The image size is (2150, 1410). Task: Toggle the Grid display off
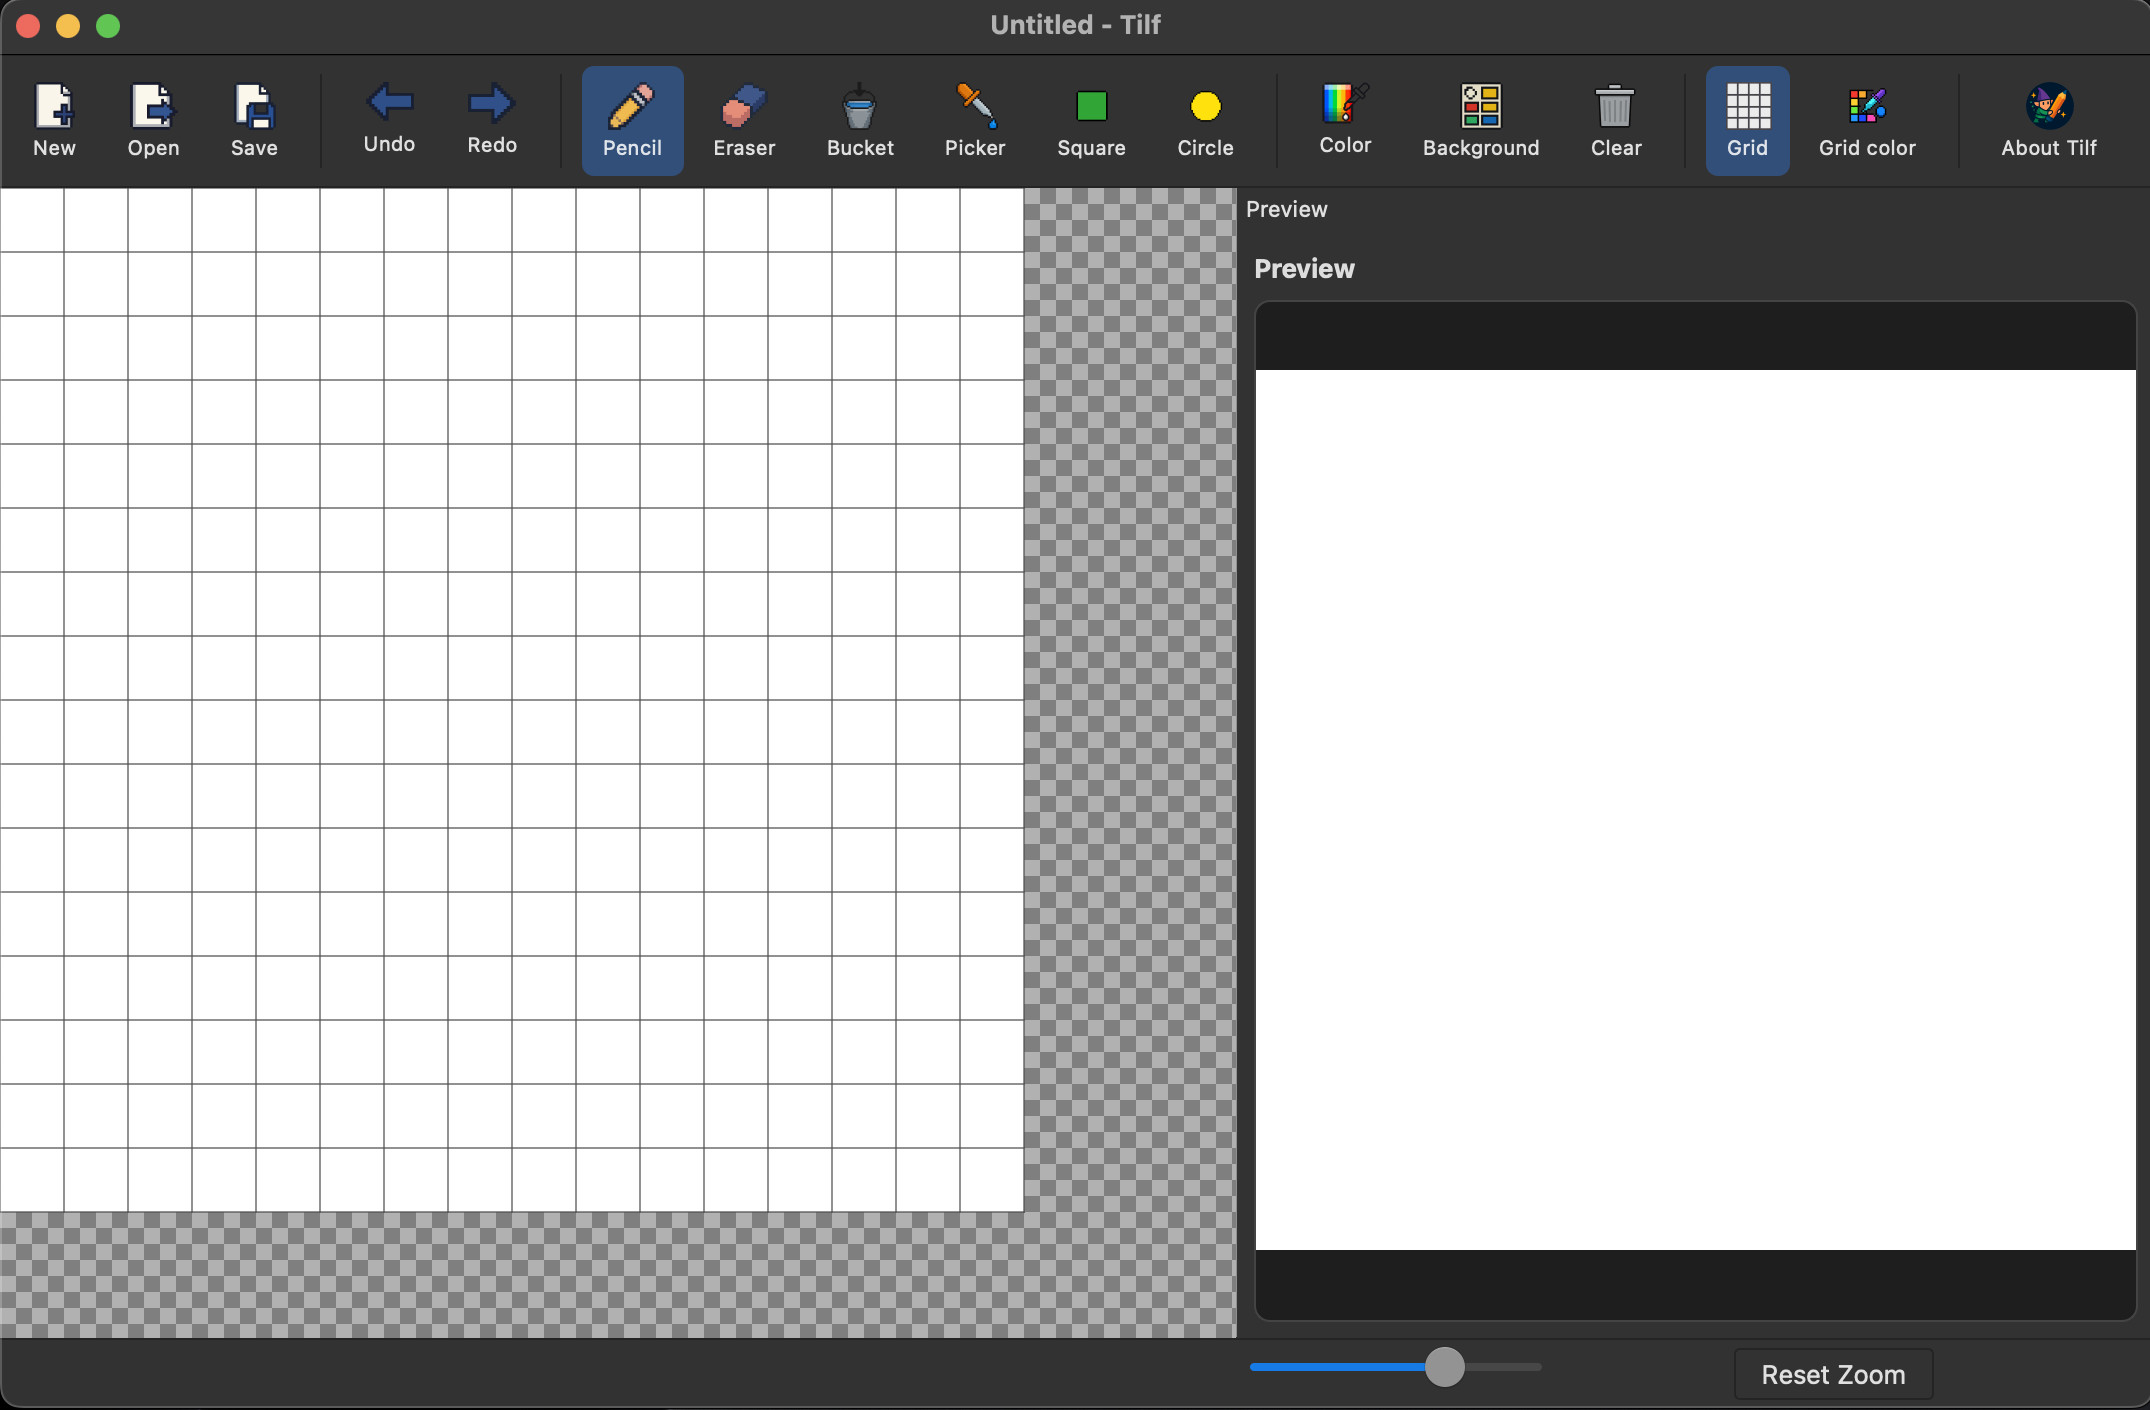(x=1747, y=120)
